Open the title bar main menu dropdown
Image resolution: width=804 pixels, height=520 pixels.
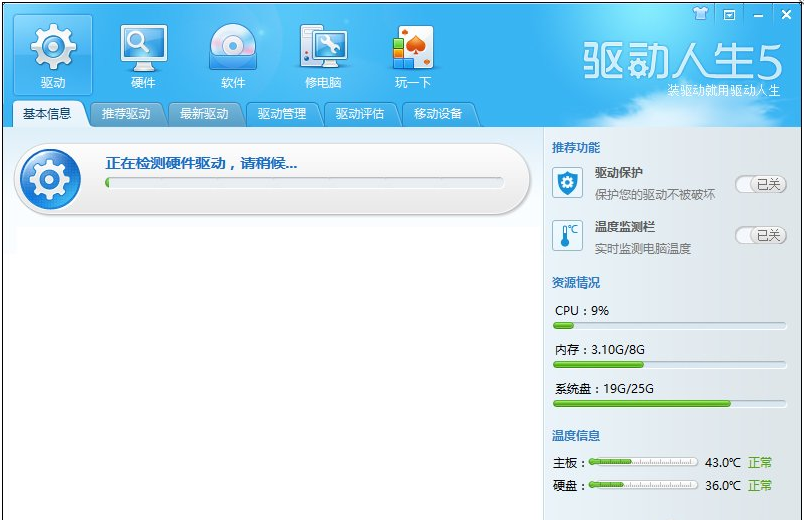pos(730,15)
